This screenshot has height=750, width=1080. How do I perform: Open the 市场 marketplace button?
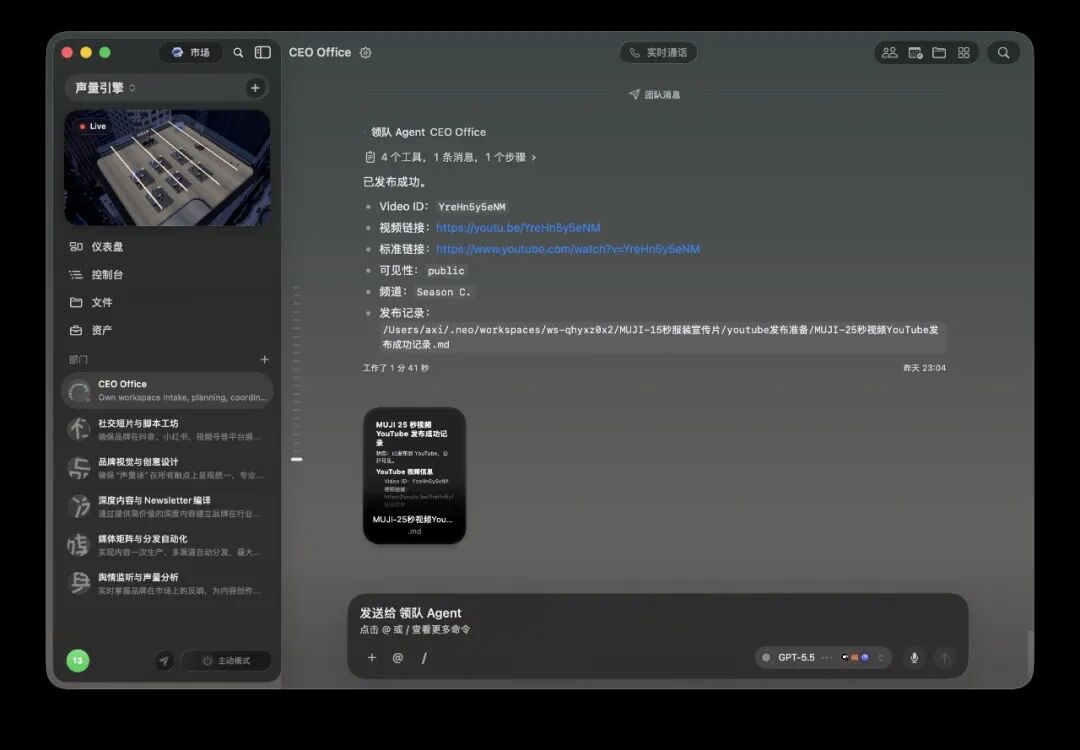pos(191,52)
